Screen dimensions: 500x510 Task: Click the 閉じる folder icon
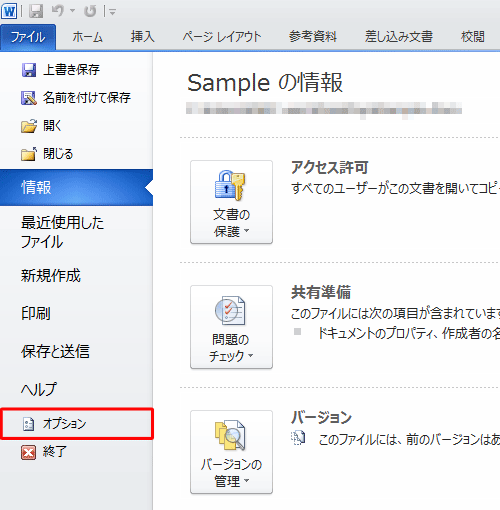29,154
